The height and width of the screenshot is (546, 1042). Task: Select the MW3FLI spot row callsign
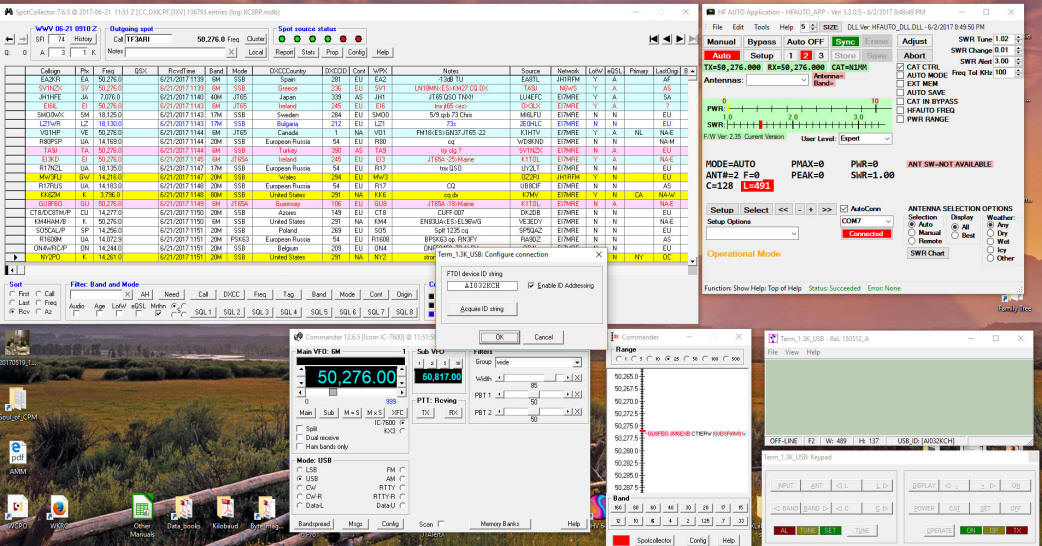pos(50,177)
